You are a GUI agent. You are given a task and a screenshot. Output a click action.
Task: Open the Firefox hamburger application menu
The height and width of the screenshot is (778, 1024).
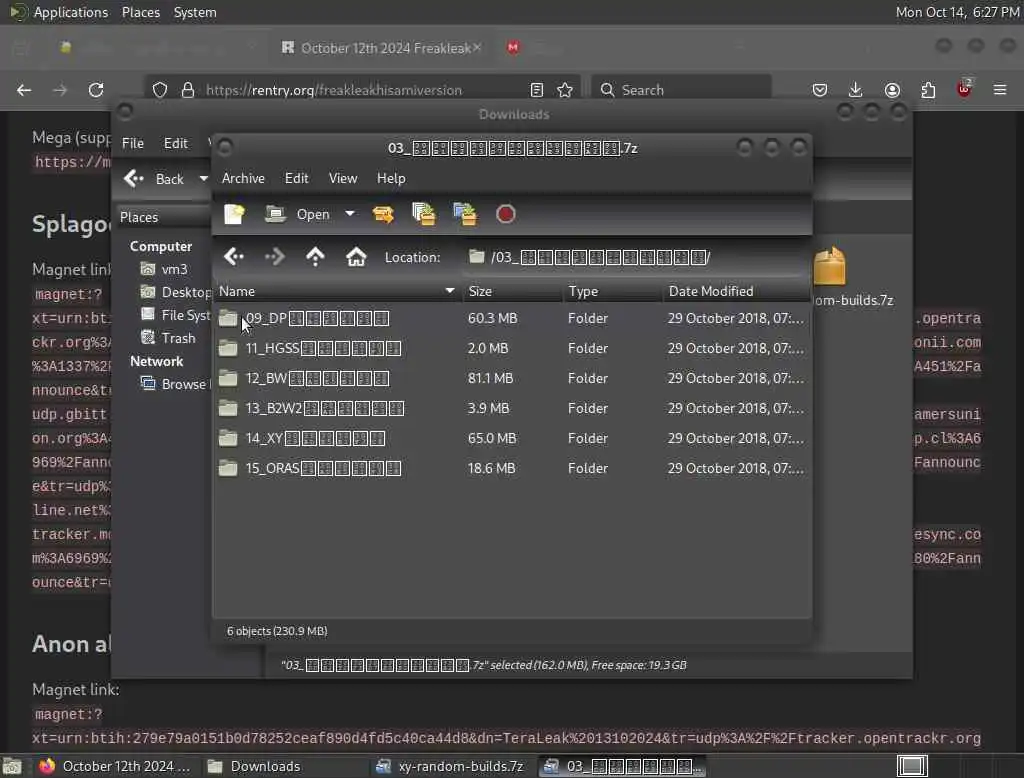pos(1000,90)
